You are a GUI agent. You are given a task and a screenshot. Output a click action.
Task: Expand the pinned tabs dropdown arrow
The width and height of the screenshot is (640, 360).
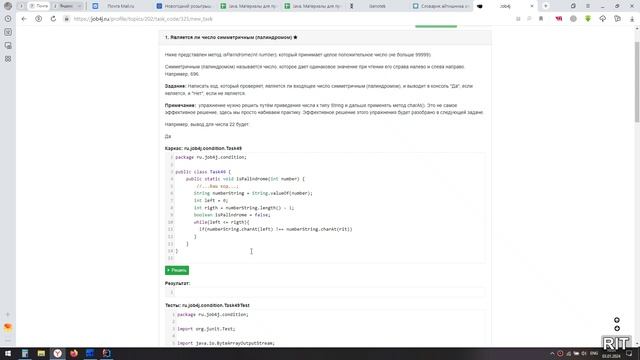coord(80,6)
